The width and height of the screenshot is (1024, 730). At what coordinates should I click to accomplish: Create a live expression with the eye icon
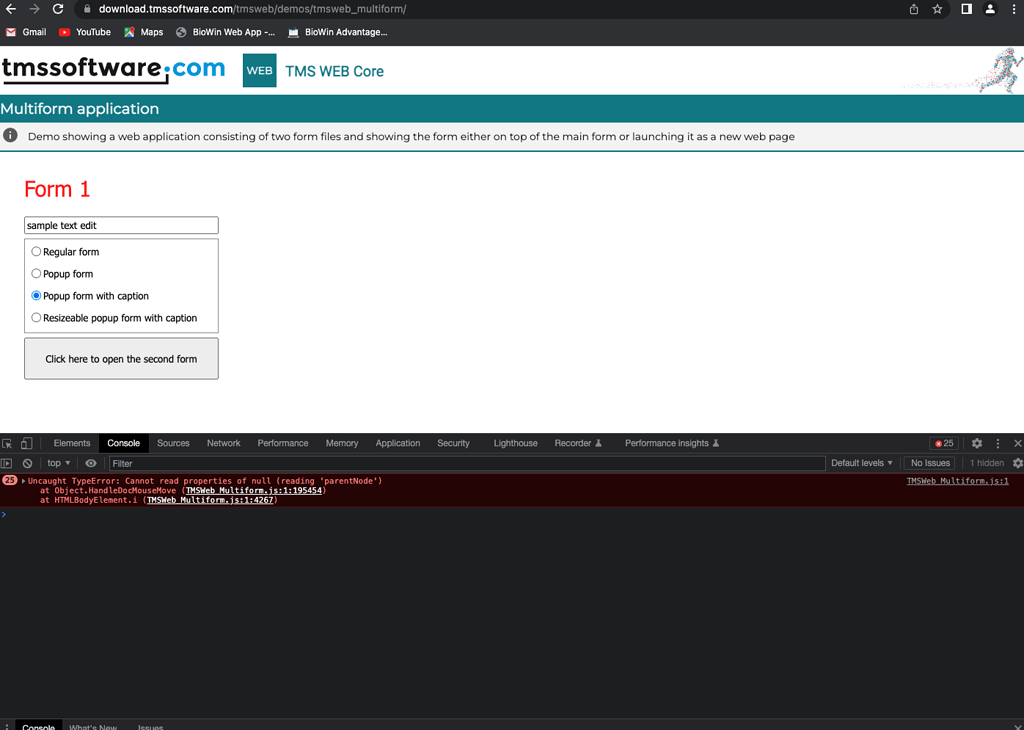90,462
